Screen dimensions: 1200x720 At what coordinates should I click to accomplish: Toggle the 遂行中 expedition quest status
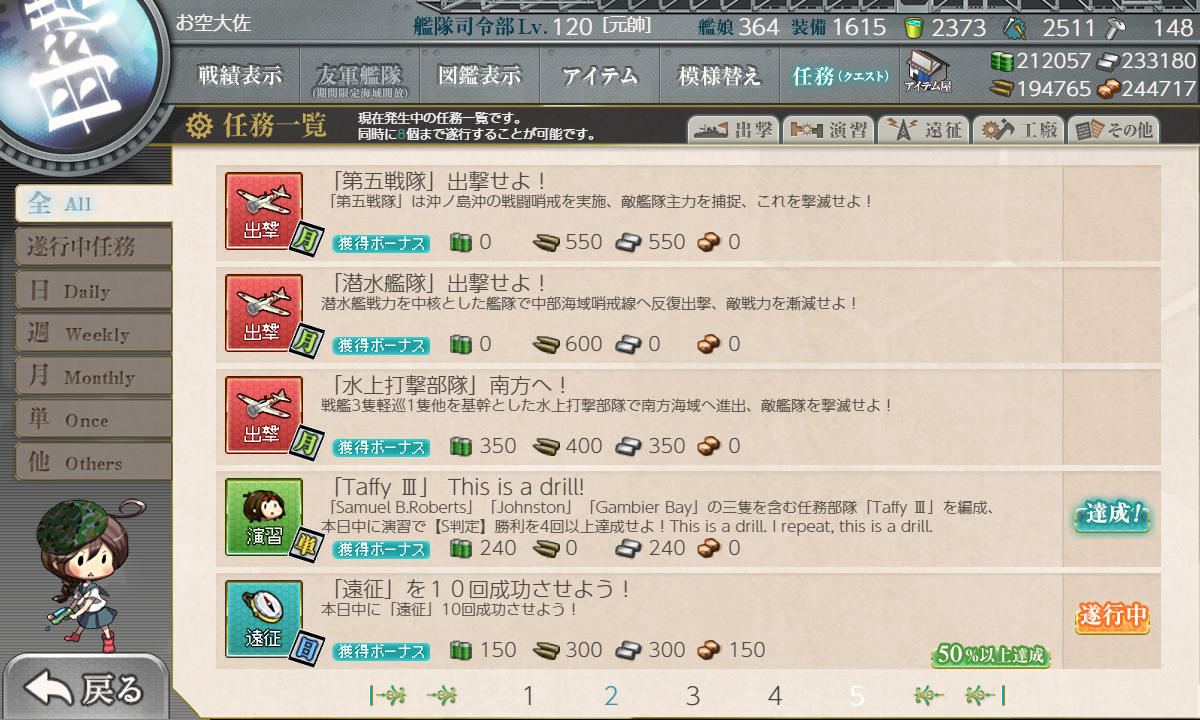(x=1111, y=617)
